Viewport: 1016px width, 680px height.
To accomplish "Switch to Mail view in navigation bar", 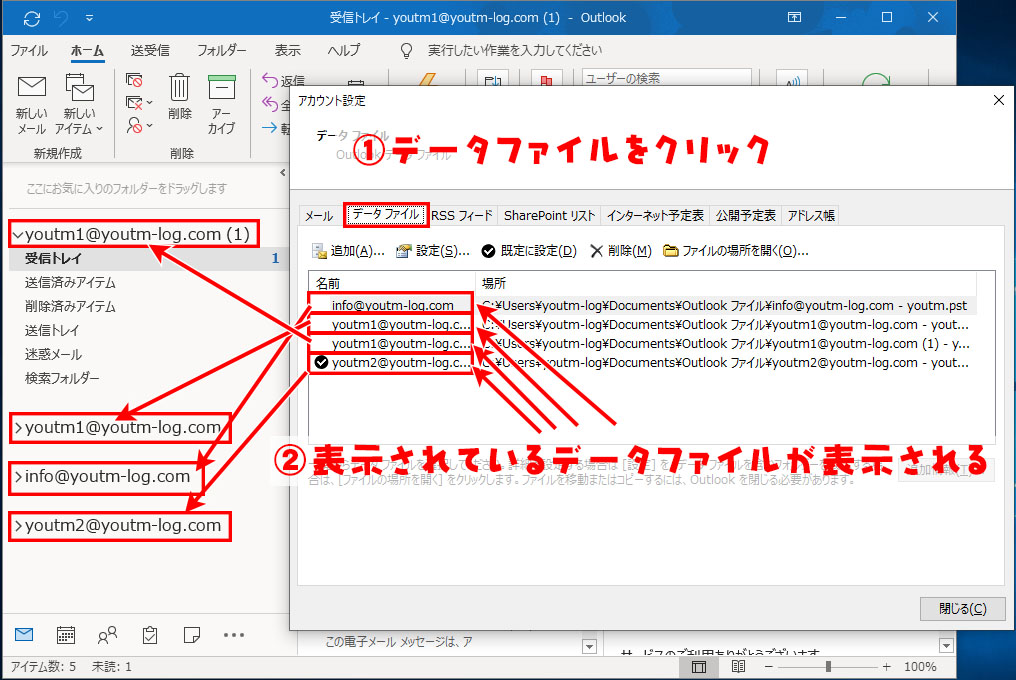I will tap(24, 635).
